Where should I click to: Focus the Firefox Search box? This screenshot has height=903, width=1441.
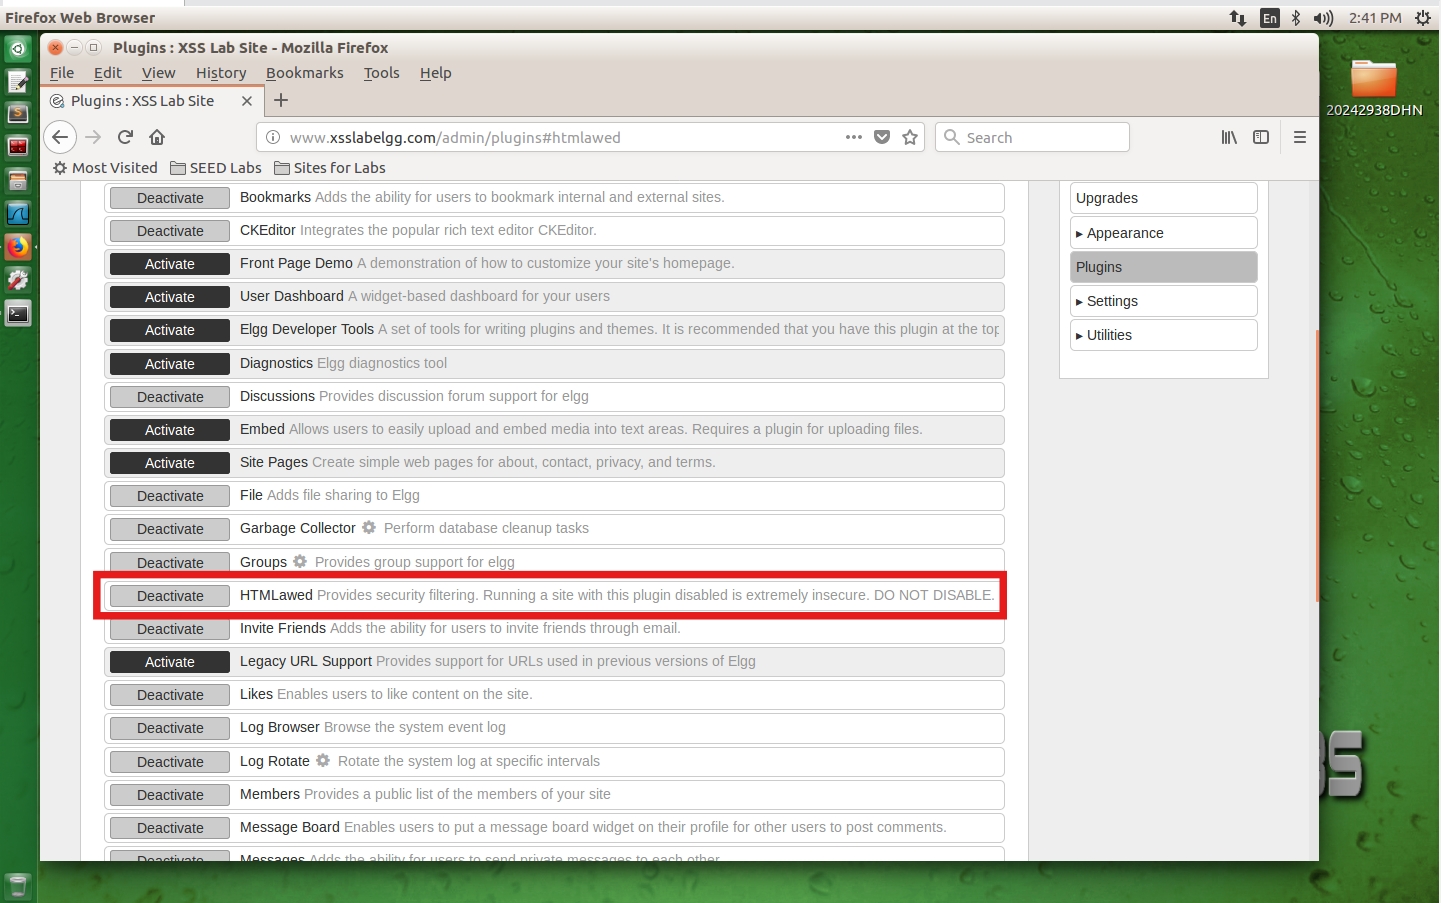tap(1032, 137)
